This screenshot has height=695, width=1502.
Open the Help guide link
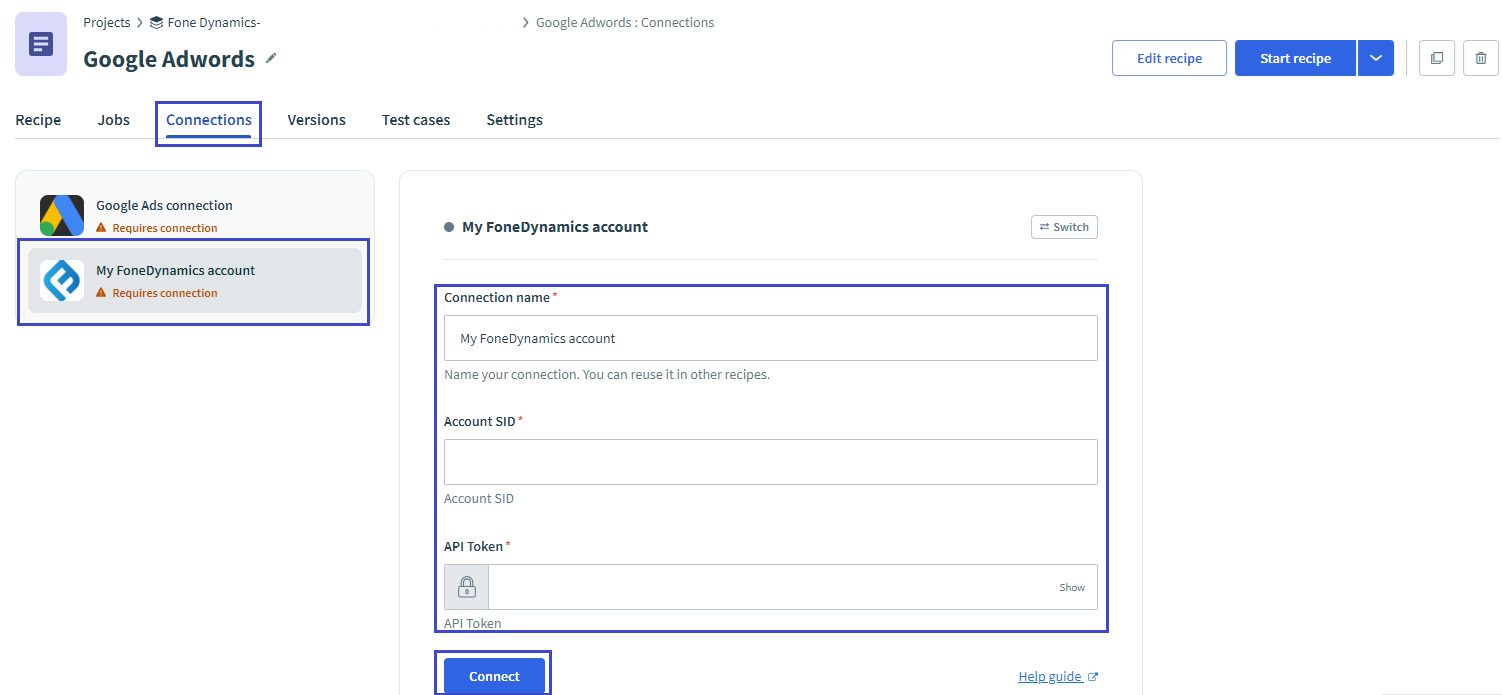tap(1058, 677)
